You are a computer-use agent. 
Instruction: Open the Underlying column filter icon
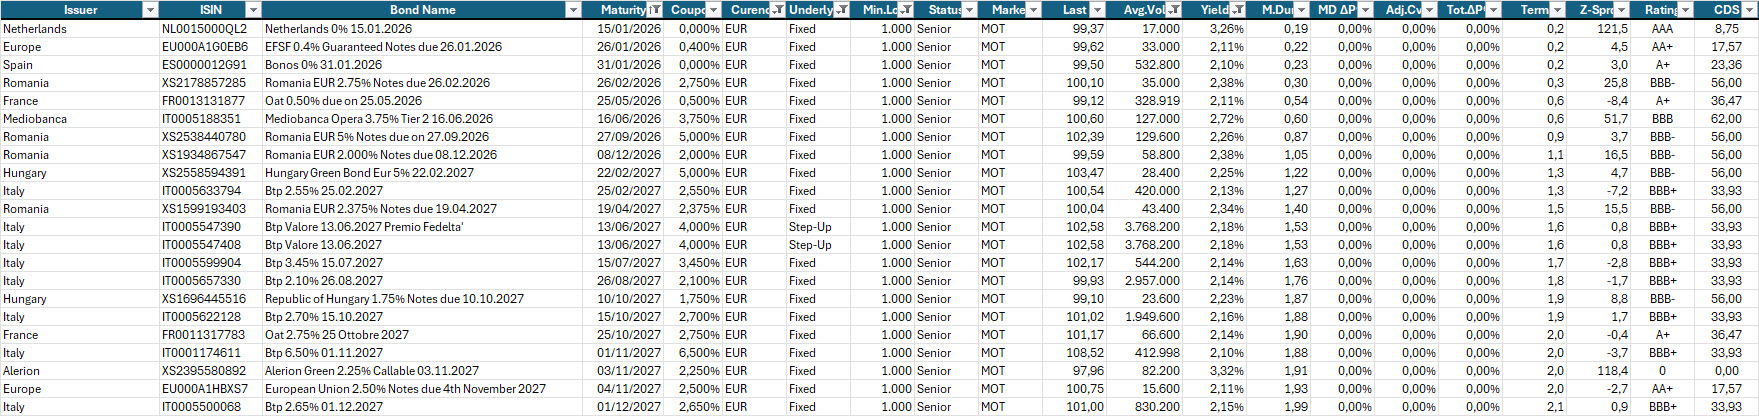(x=842, y=10)
